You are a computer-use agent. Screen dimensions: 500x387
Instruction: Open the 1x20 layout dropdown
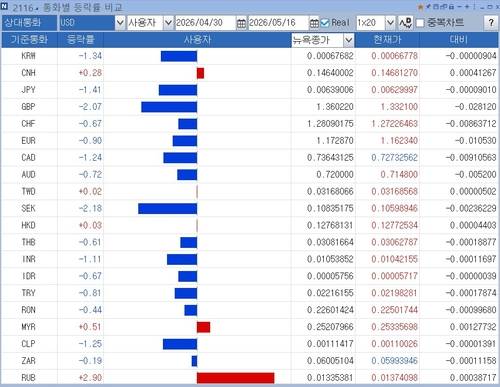pos(390,23)
